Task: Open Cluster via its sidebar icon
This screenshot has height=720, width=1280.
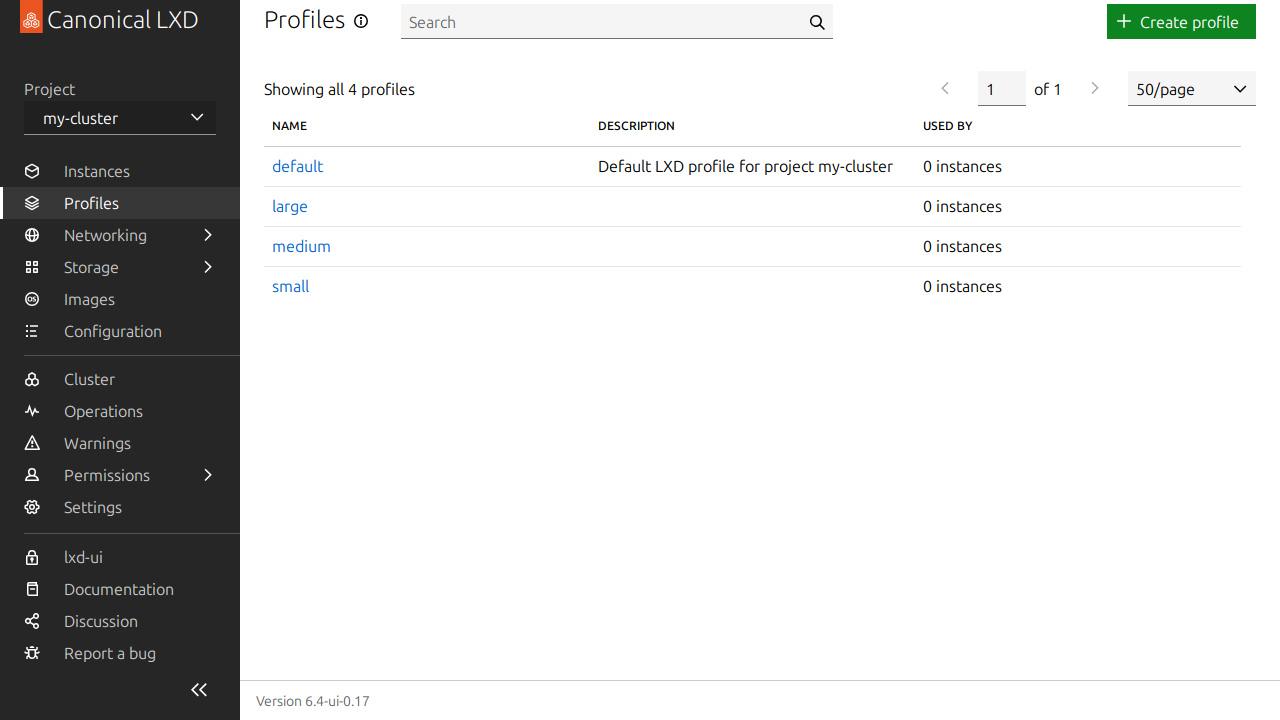Action: (32, 379)
